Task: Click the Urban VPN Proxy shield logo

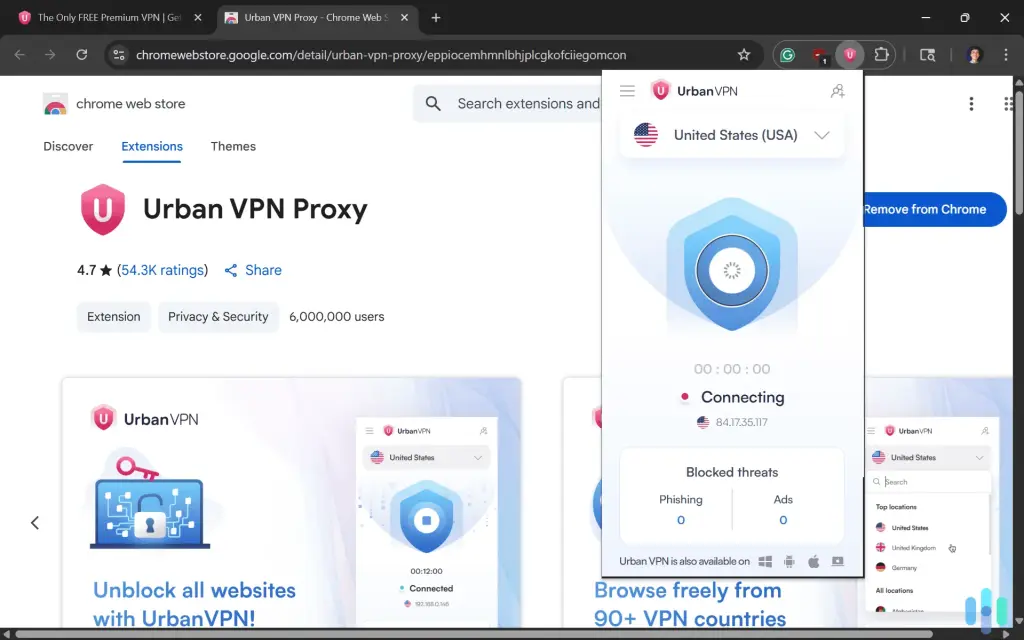Action: coord(103,209)
